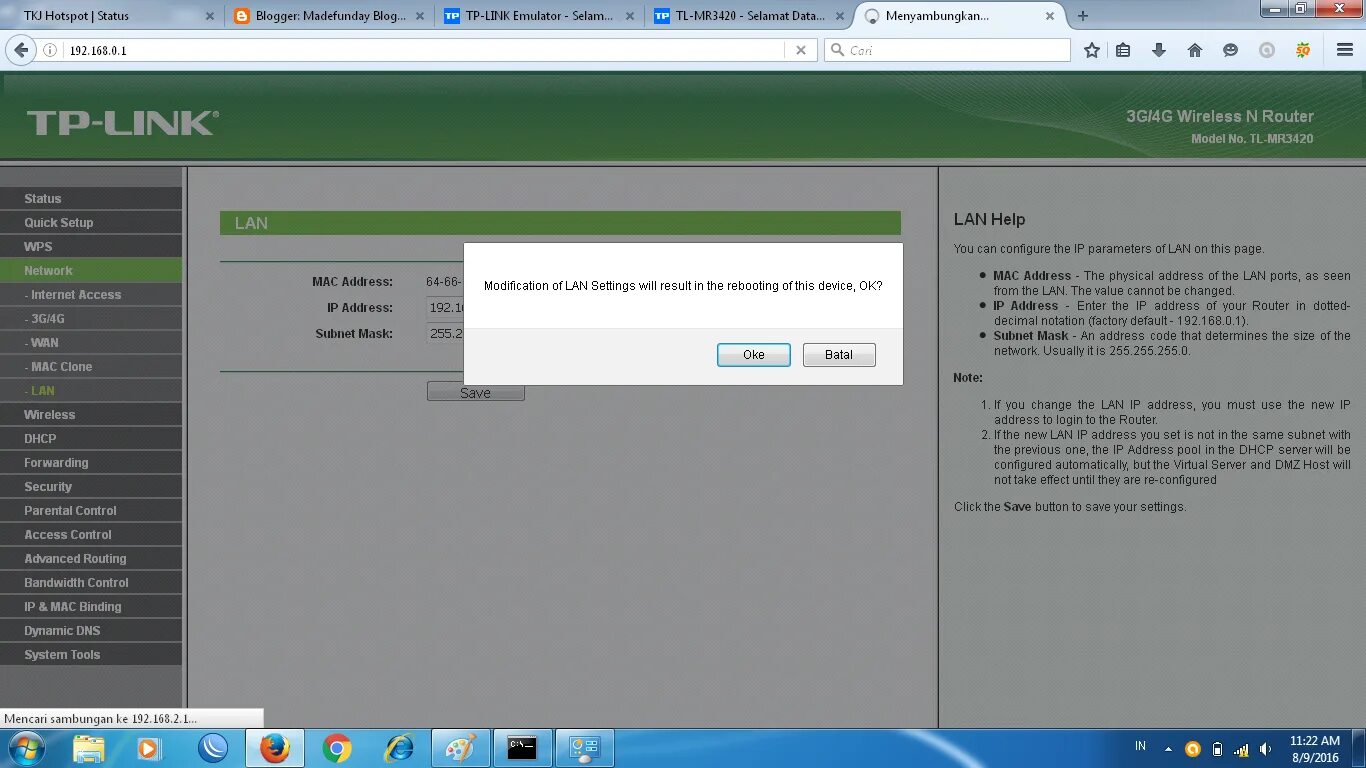This screenshot has width=1366, height=768.
Task: Open Winbox blue icon in taskbar
Action: (212, 748)
